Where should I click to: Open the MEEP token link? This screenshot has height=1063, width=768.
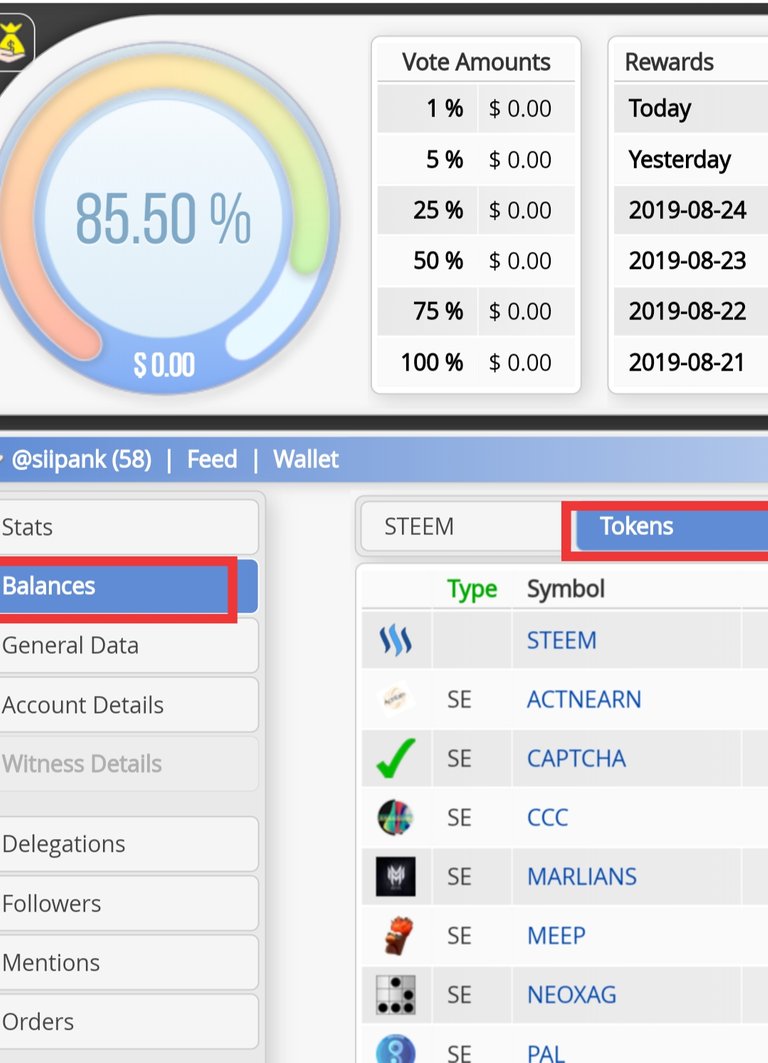556,936
